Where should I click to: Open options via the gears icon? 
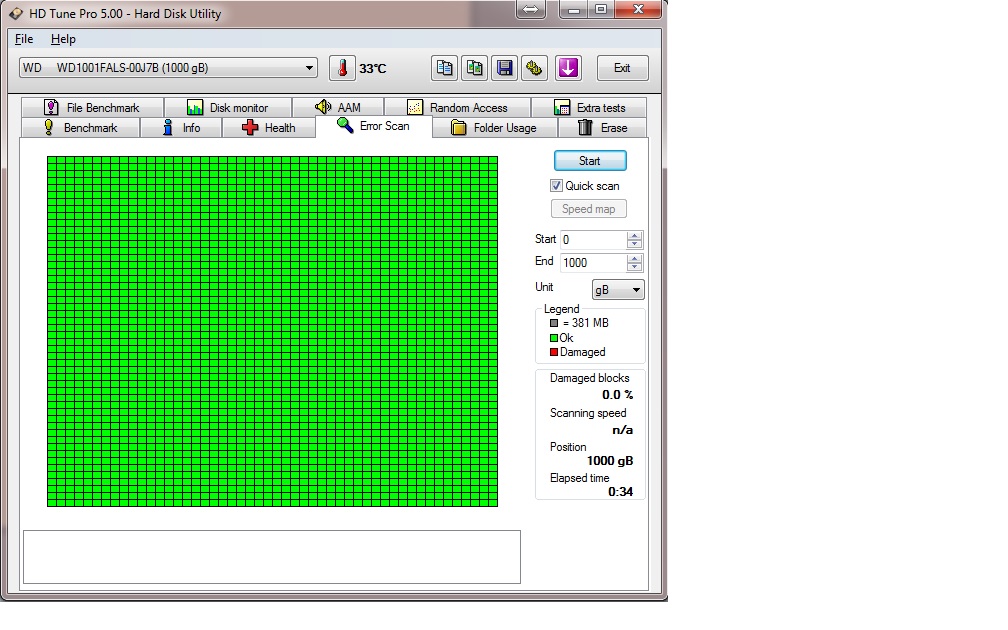(x=534, y=68)
